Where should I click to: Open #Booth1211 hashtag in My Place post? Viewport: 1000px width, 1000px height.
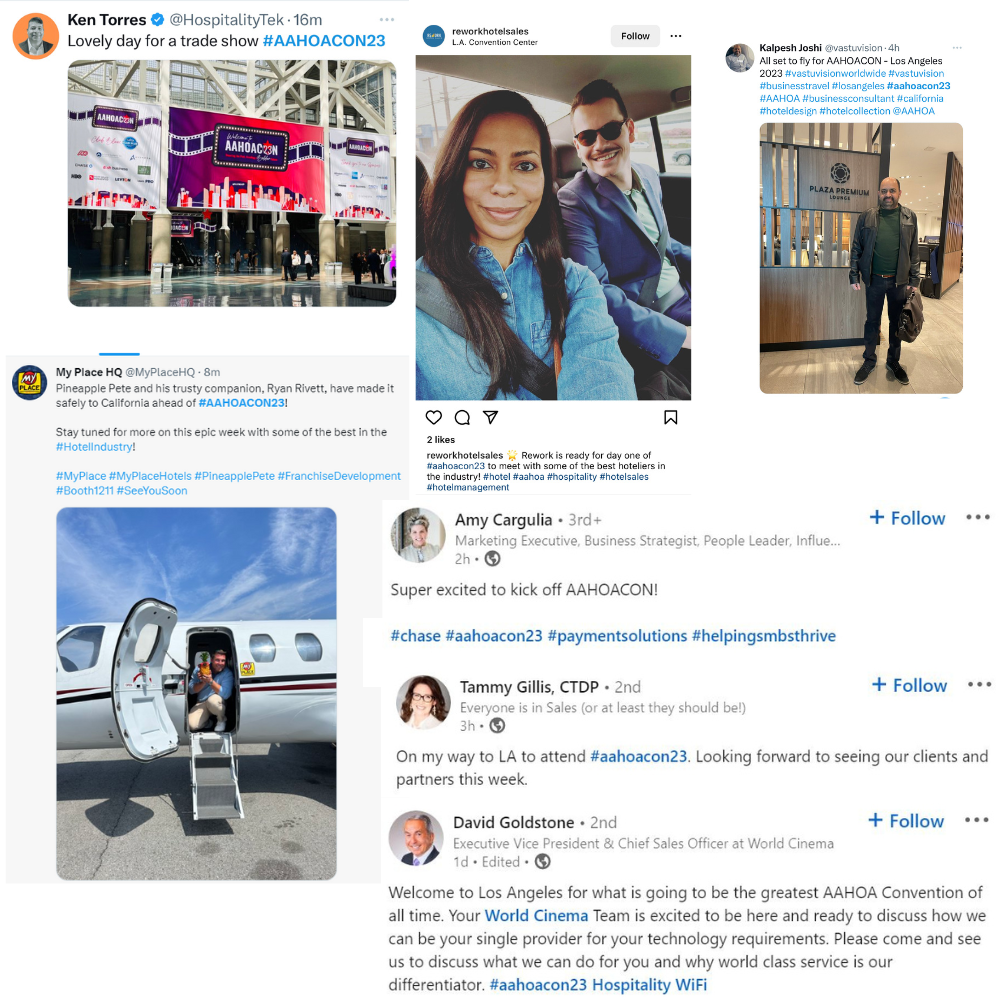85,490
